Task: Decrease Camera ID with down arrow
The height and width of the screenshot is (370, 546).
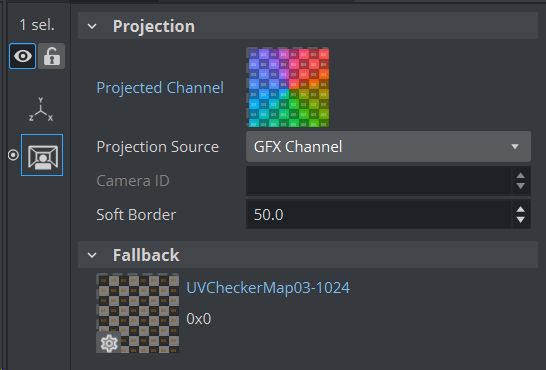Action: pos(521,186)
